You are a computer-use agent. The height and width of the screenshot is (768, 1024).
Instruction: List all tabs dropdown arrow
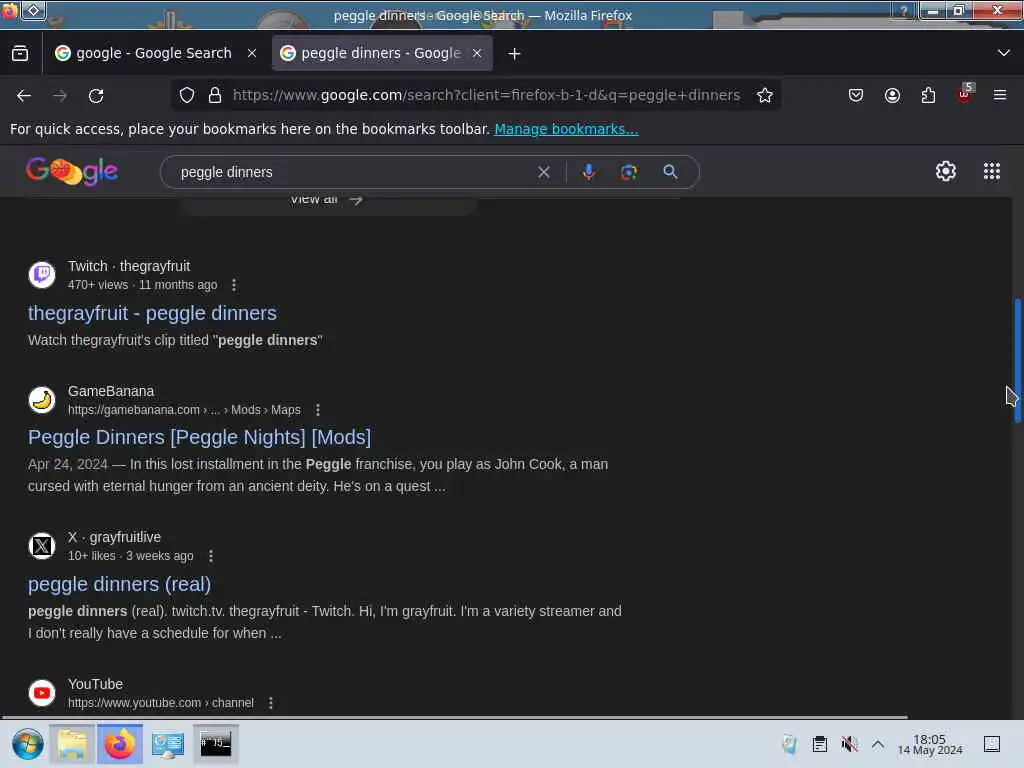1003,53
